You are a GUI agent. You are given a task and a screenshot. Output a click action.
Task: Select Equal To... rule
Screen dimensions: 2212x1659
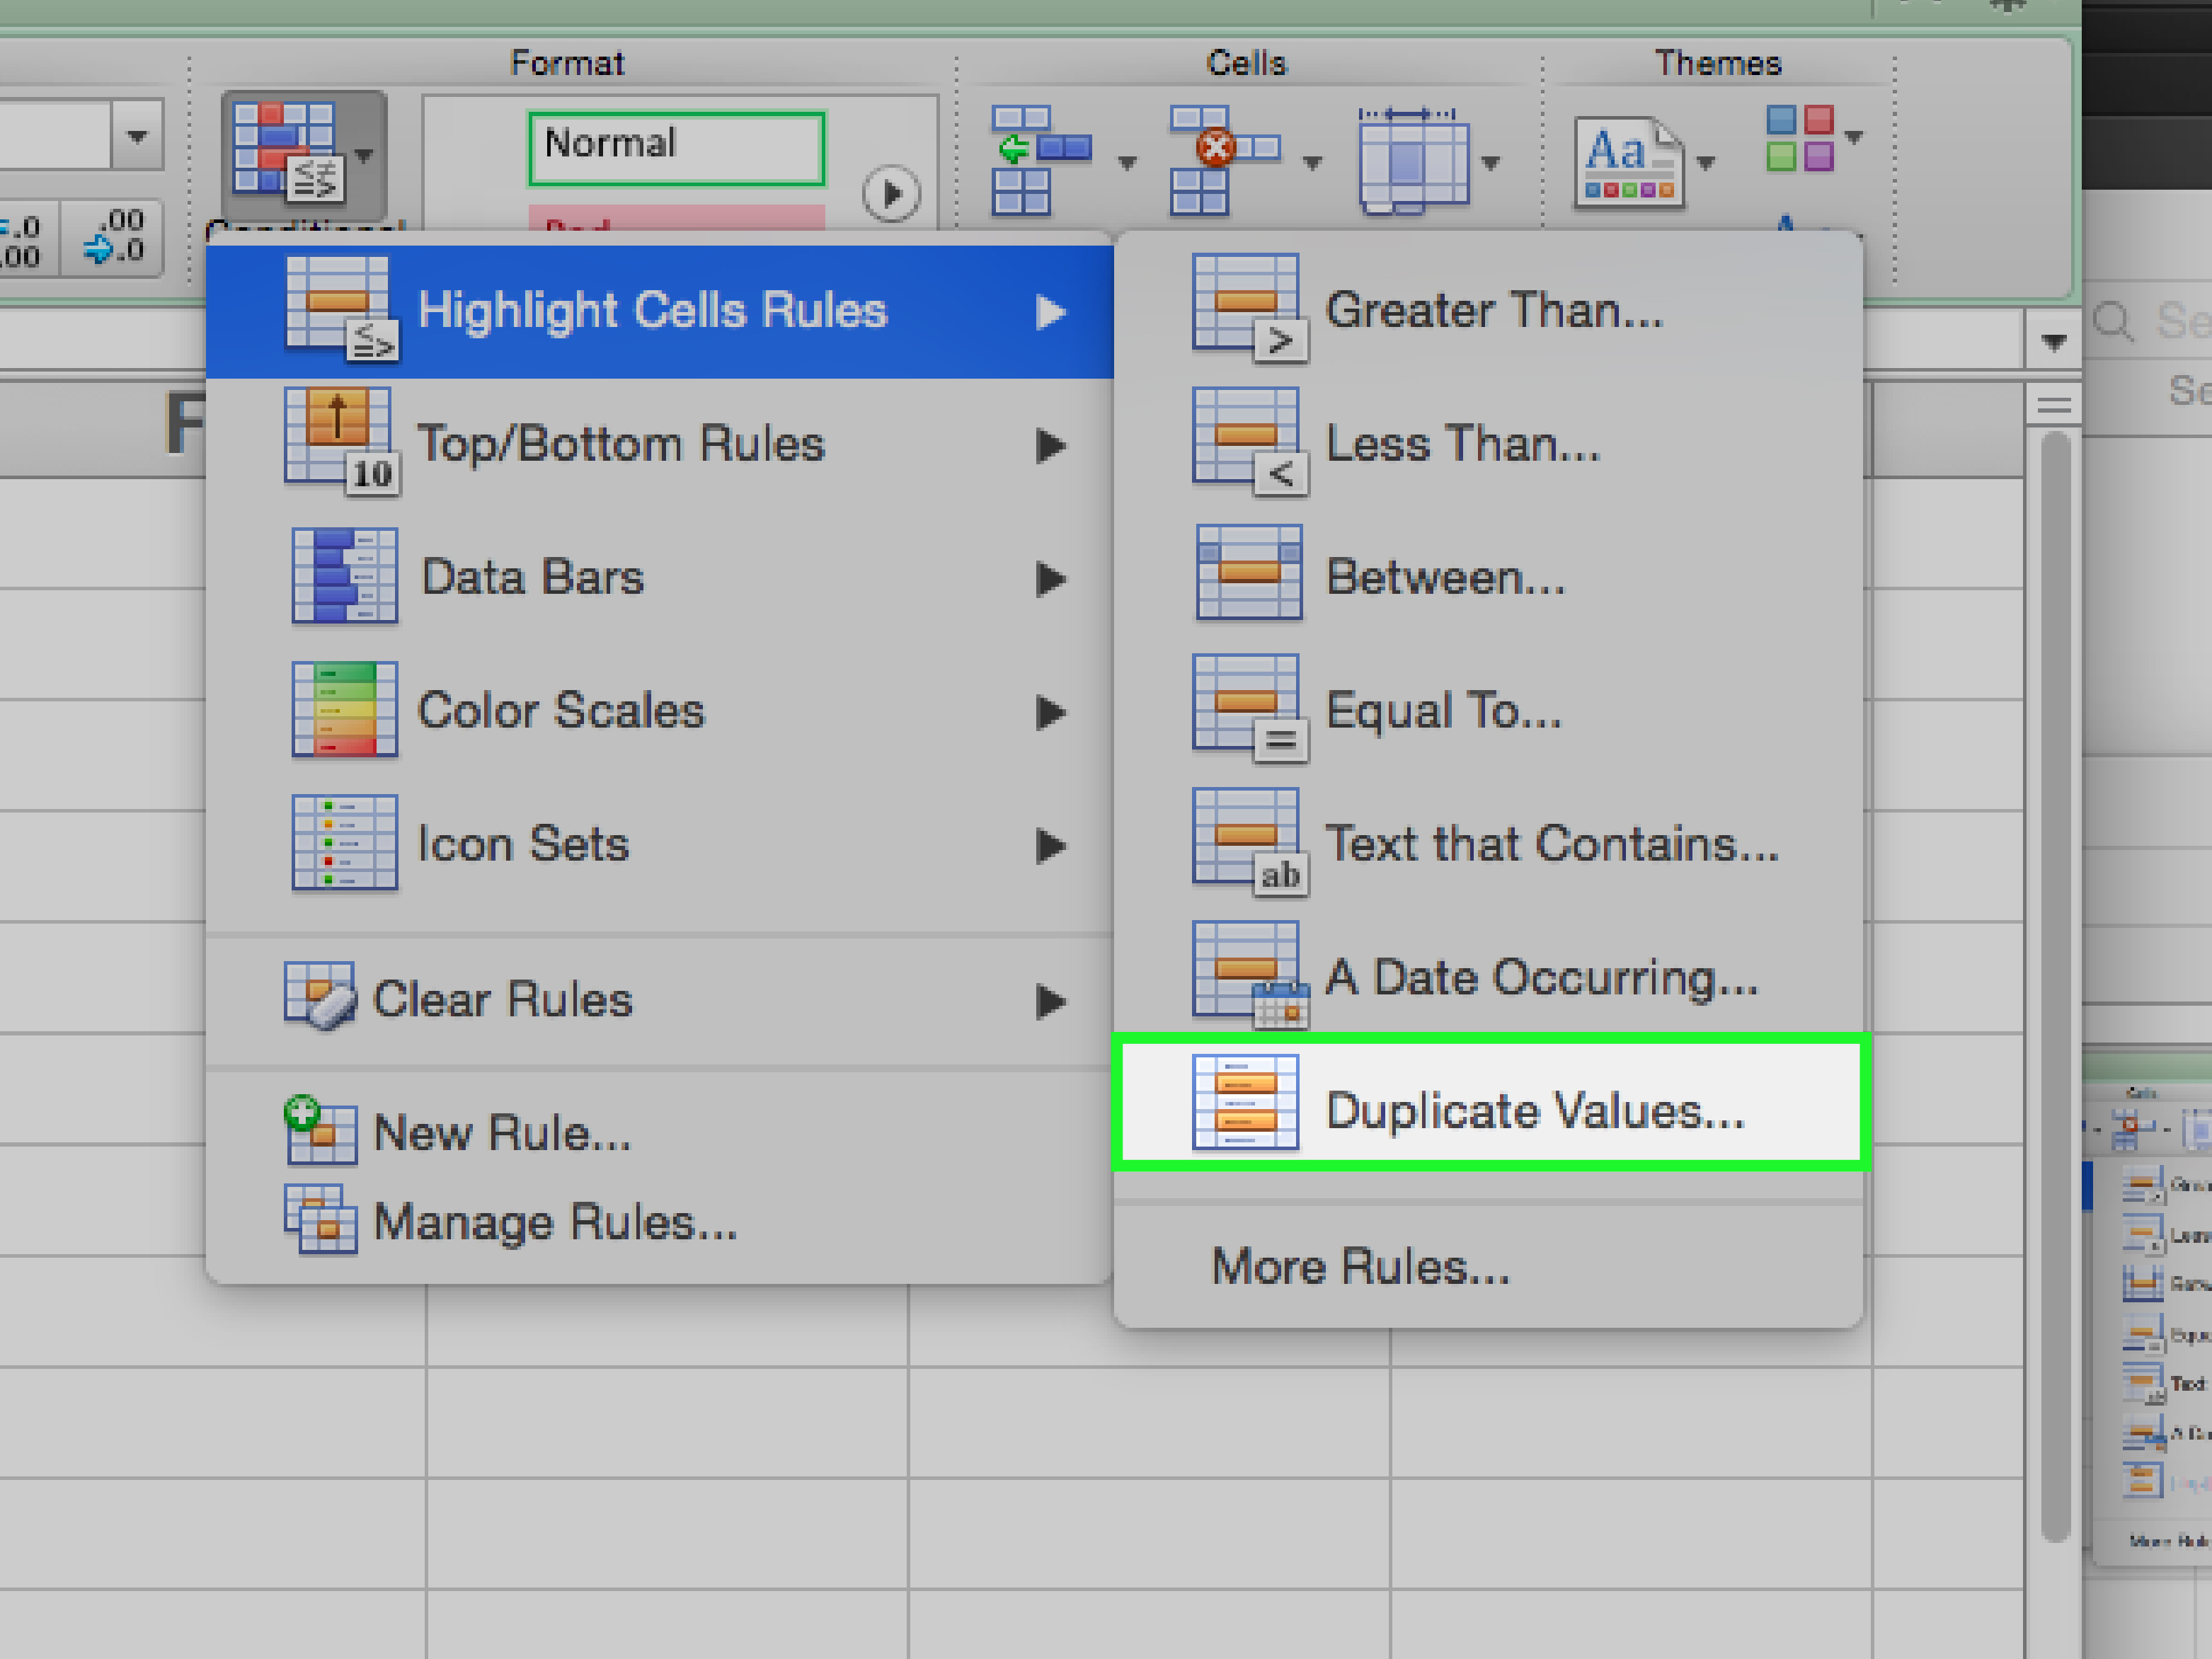point(1488,711)
